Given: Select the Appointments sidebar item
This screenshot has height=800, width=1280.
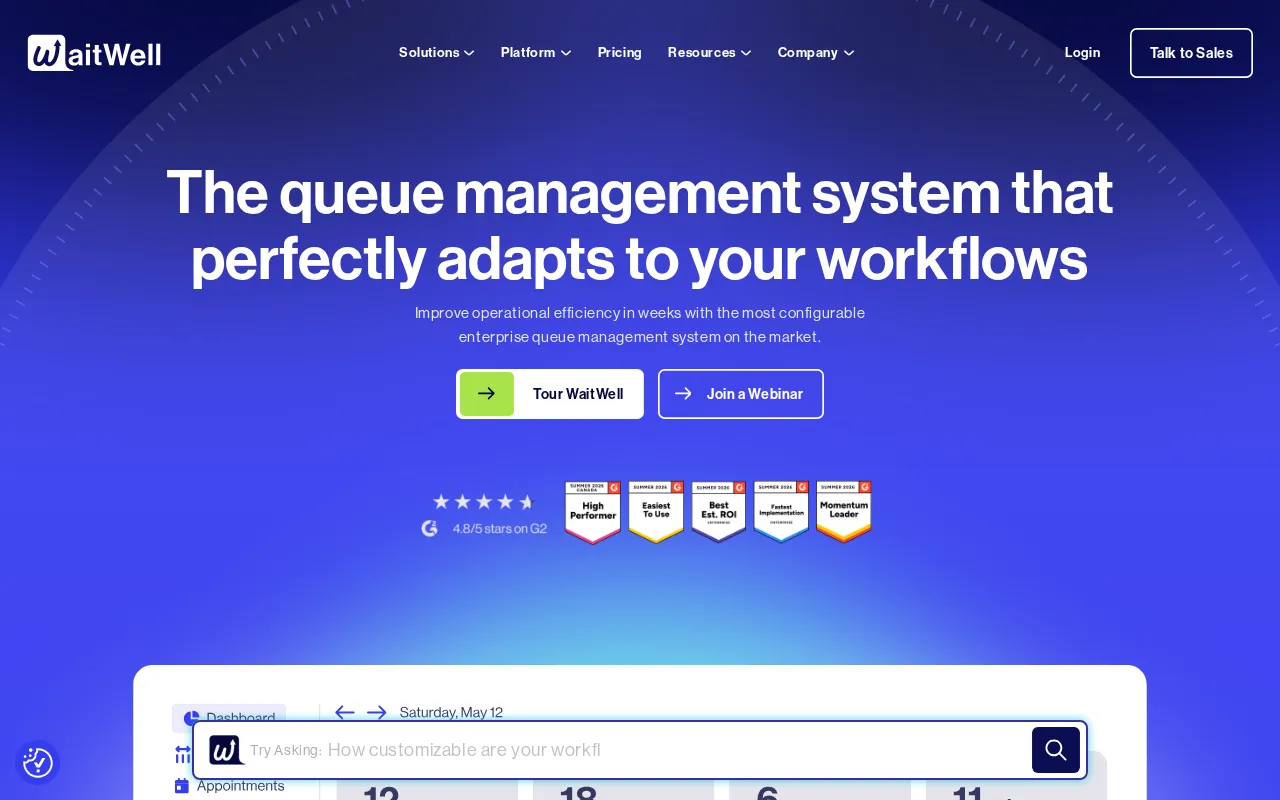Looking at the screenshot, I should (229, 786).
